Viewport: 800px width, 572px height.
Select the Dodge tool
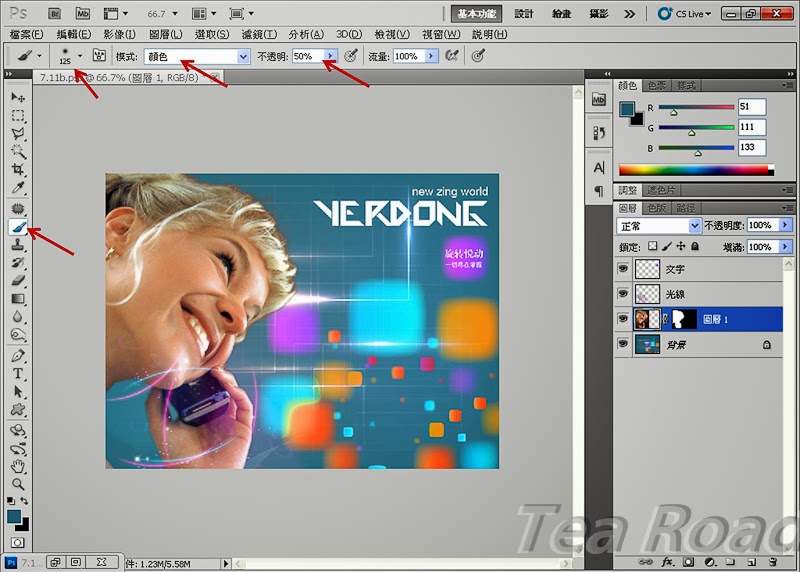click(18, 335)
